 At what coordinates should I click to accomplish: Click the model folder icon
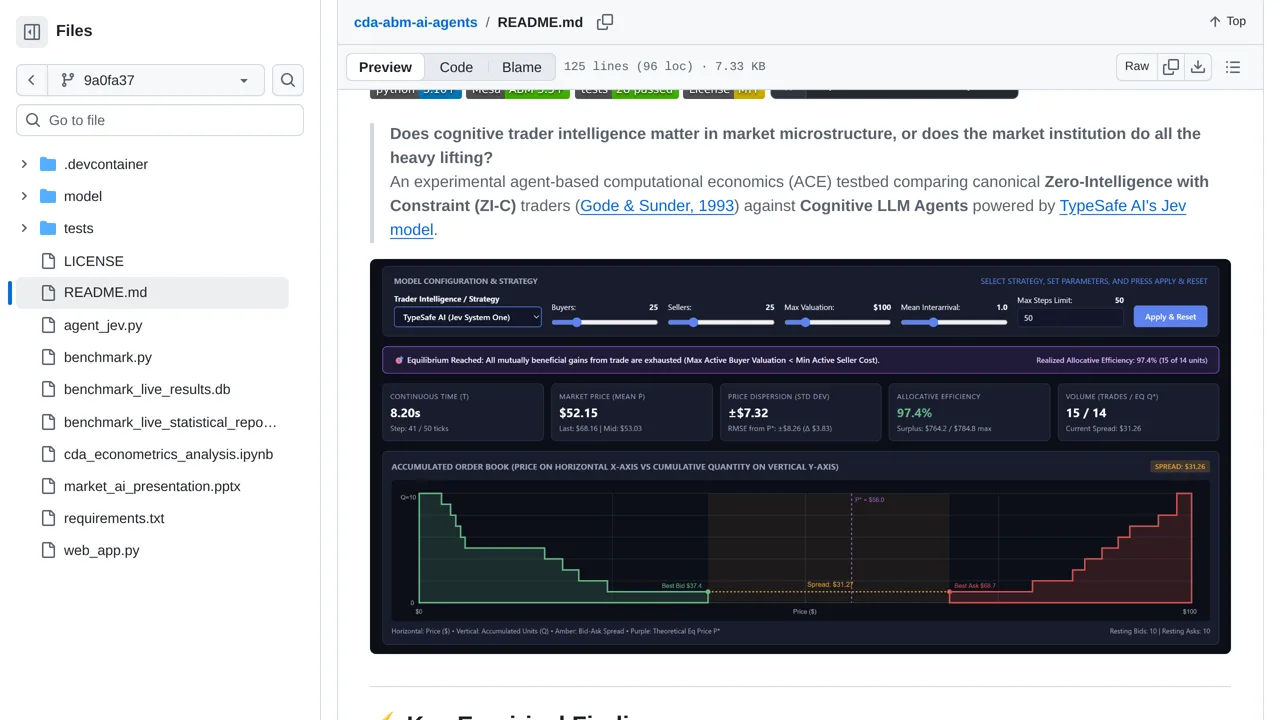48,196
